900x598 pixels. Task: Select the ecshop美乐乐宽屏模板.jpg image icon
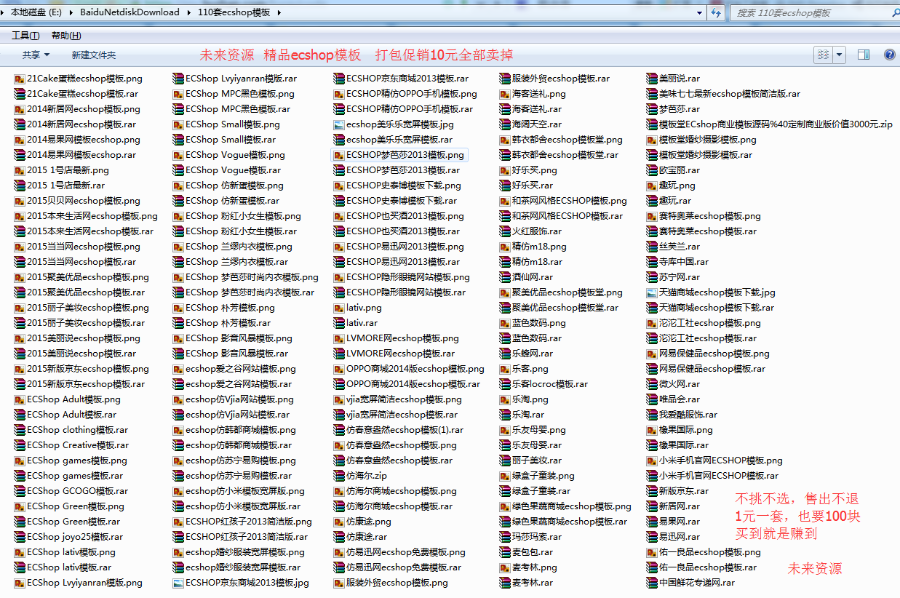coord(339,125)
